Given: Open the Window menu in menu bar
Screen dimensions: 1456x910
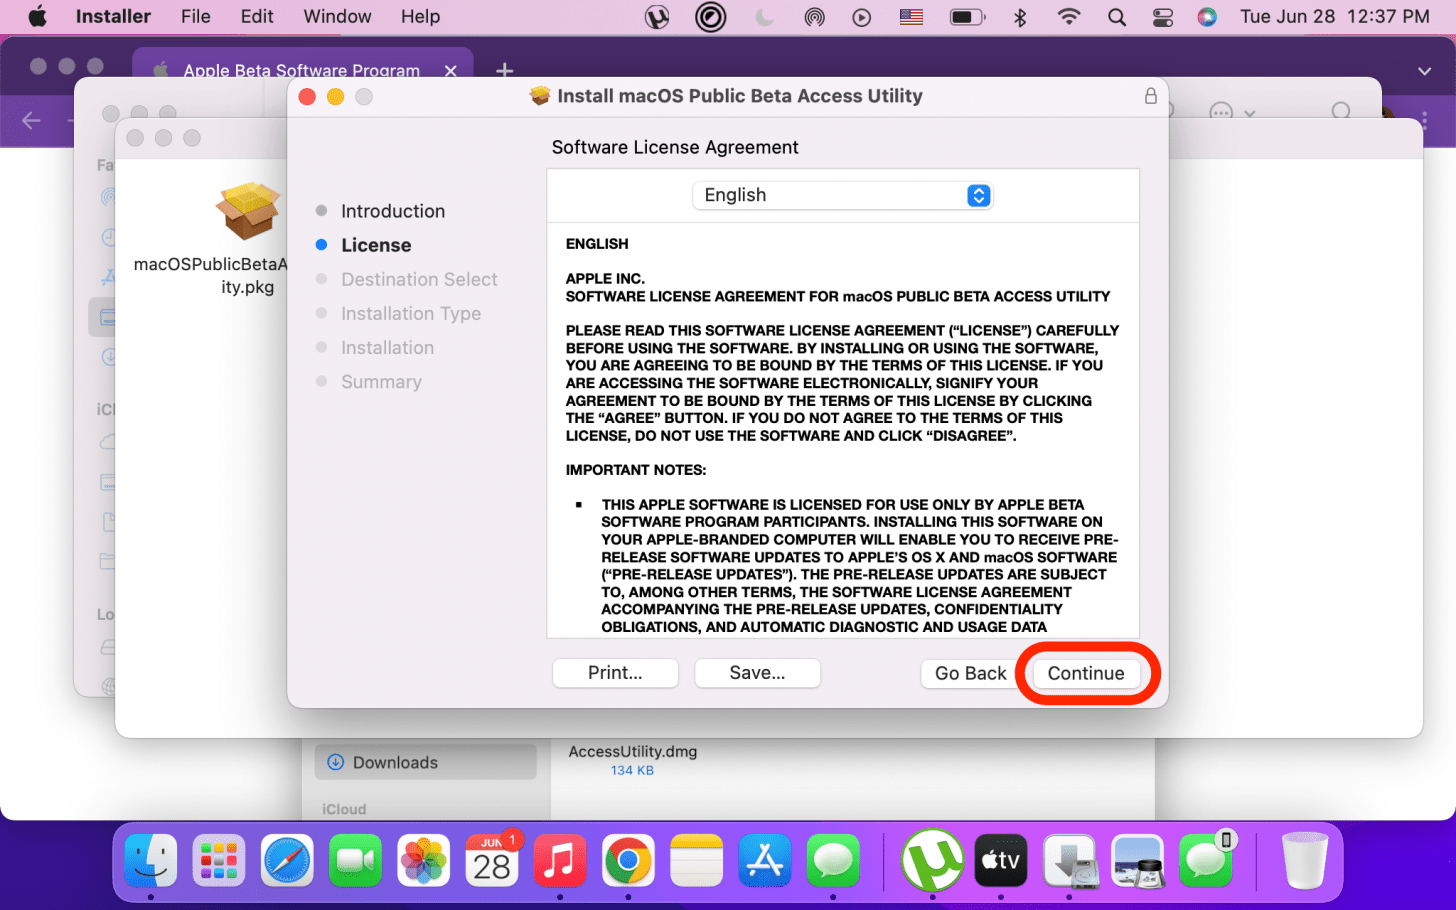Looking at the screenshot, I should pyautogui.click(x=337, y=17).
